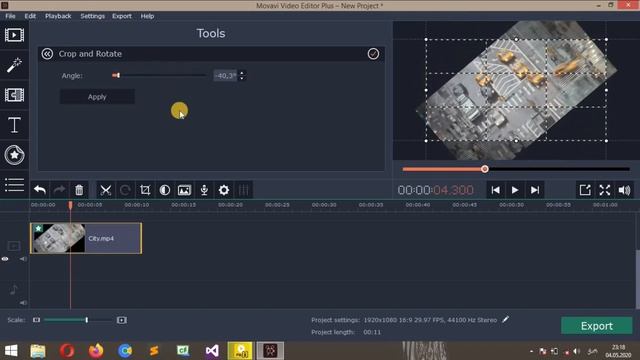The height and width of the screenshot is (360, 640).
Task: Click the preview seek bar handle
Action: click(x=484, y=169)
